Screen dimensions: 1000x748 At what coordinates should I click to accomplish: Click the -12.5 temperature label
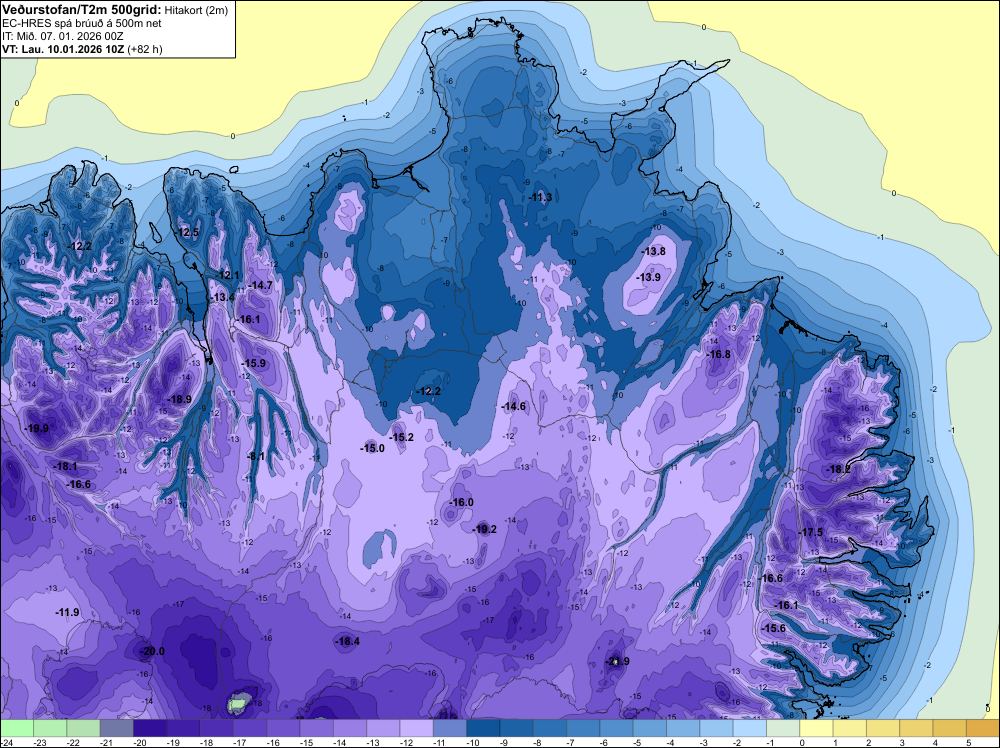pyautogui.click(x=188, y=232)
